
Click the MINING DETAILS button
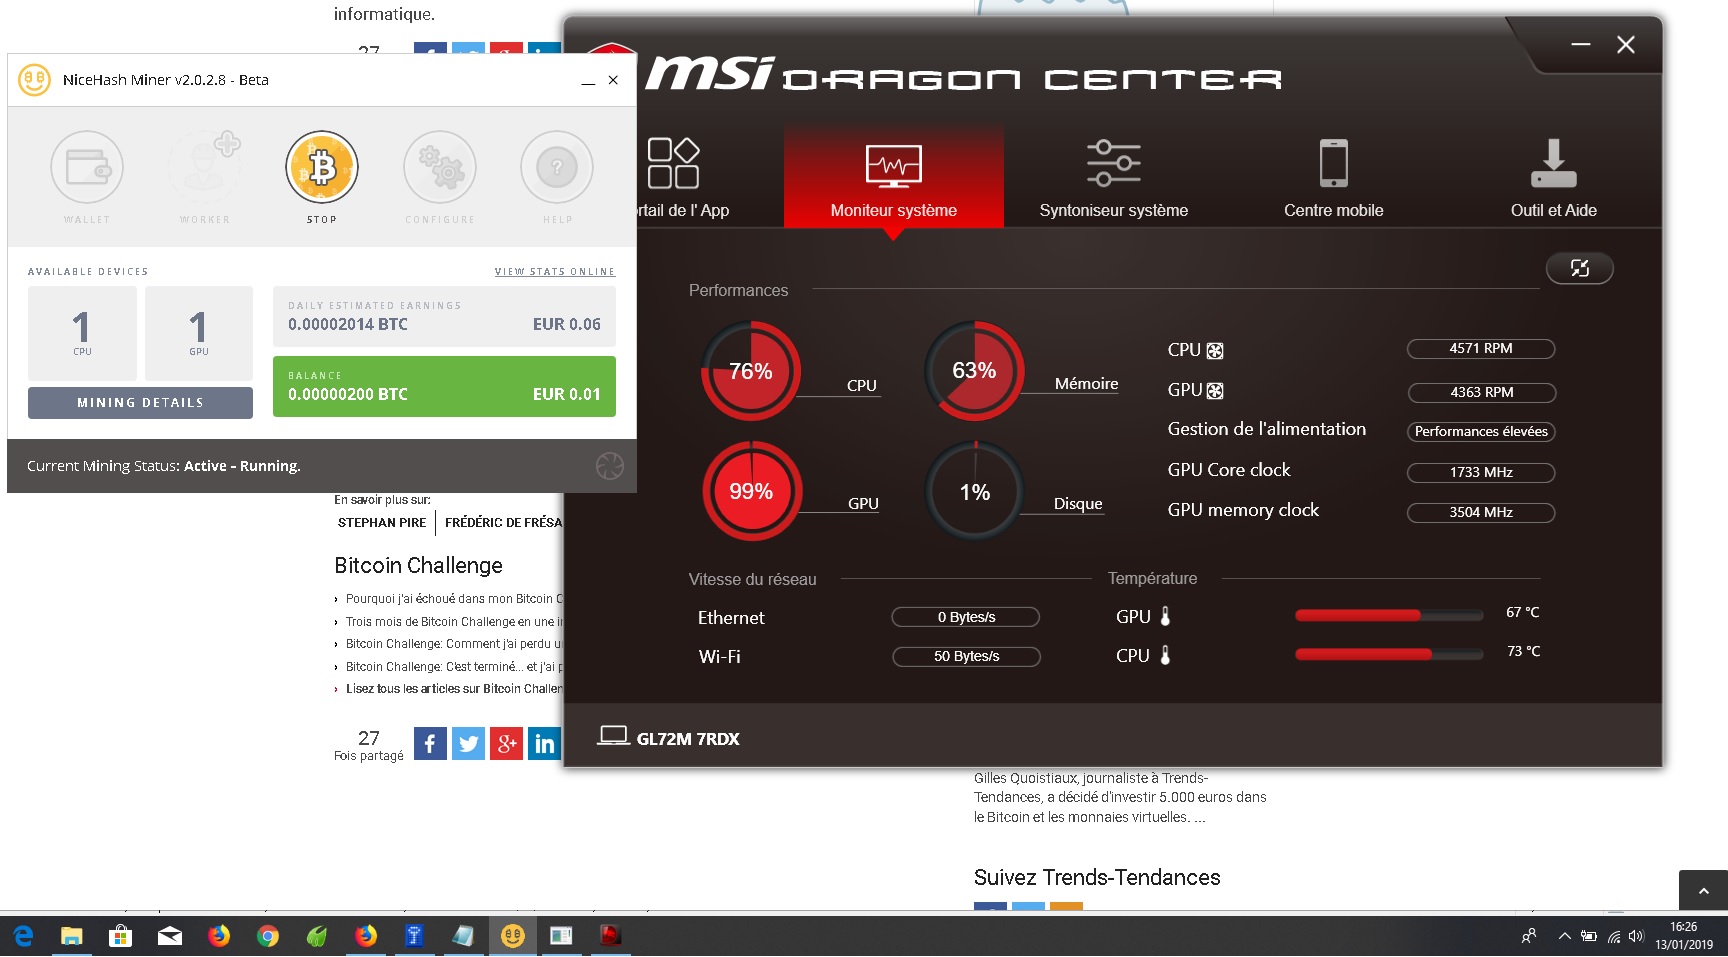tap(140, 403)
